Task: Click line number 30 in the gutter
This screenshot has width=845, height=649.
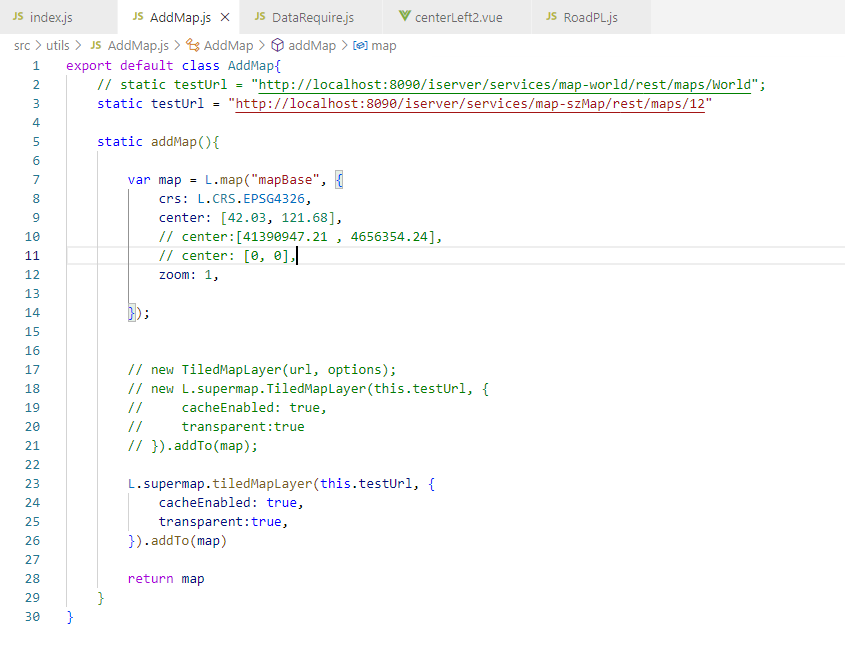Action: point(32,617)
